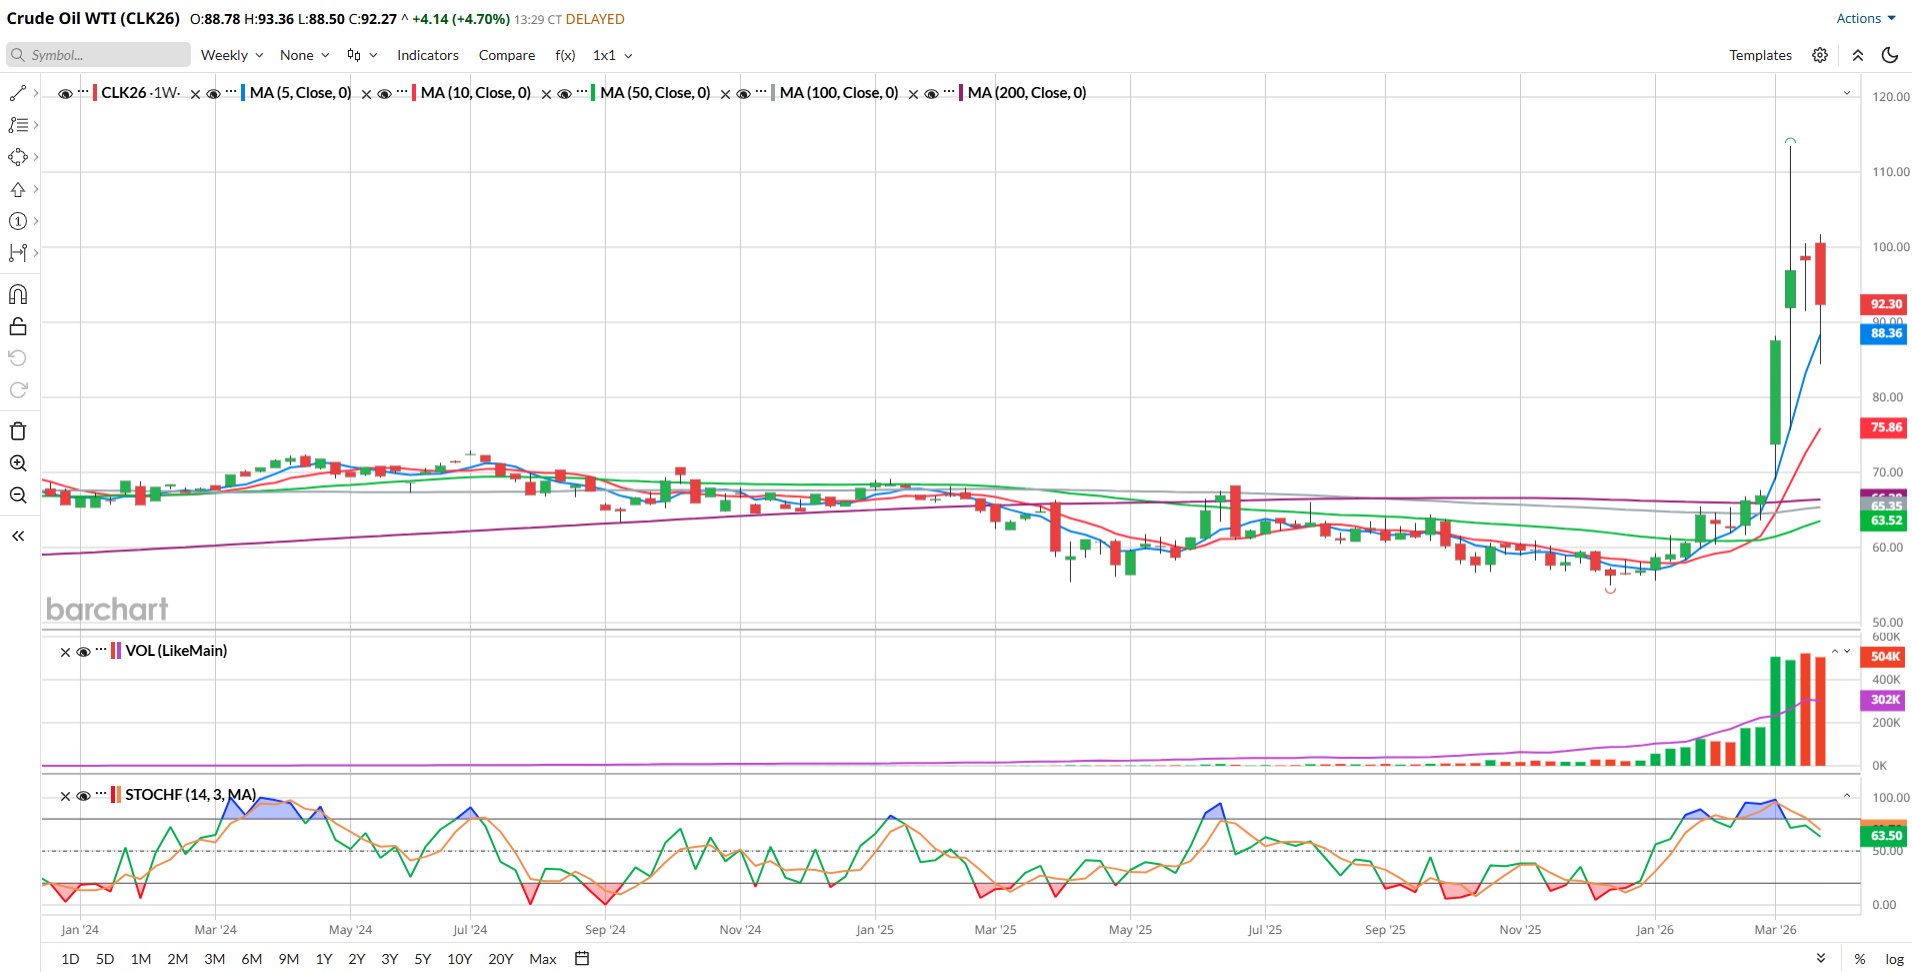
Task: Open the Indicators menu
Action: point(428,55)
